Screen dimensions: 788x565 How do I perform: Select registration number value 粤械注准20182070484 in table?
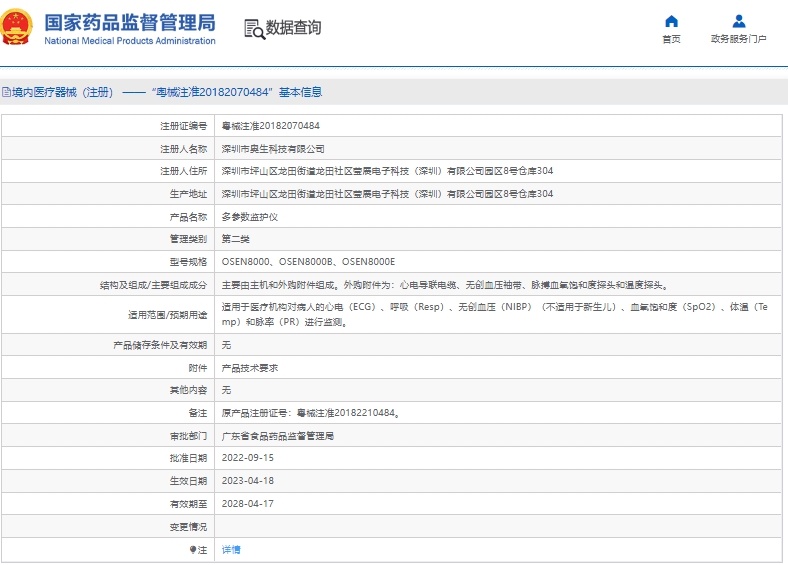(270, 126)
